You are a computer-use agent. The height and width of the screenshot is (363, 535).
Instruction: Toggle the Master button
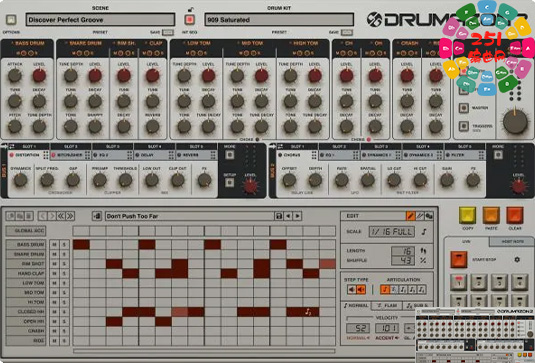coord(463,108)
